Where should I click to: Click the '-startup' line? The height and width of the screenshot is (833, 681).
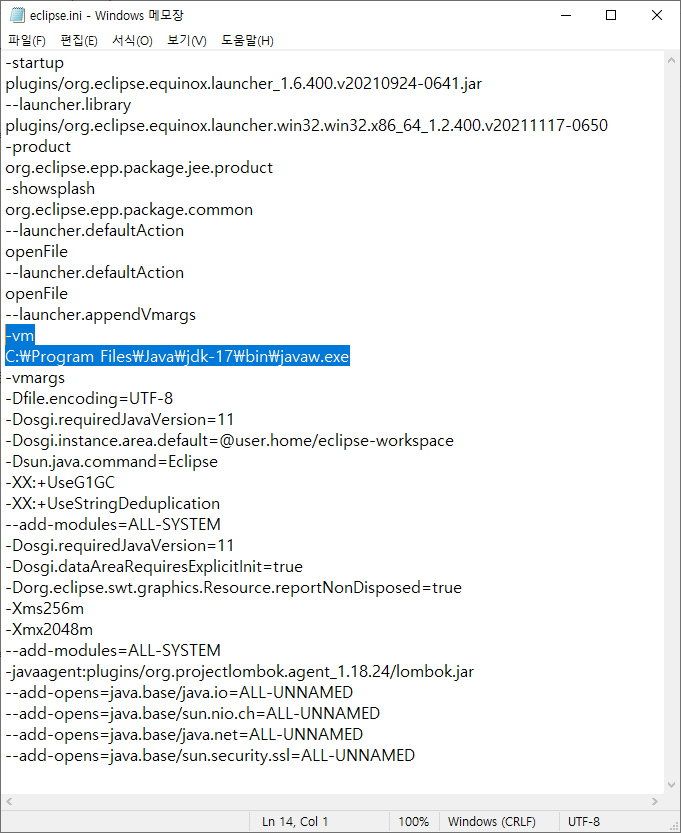pyautogui.click(x=35, y=63)
